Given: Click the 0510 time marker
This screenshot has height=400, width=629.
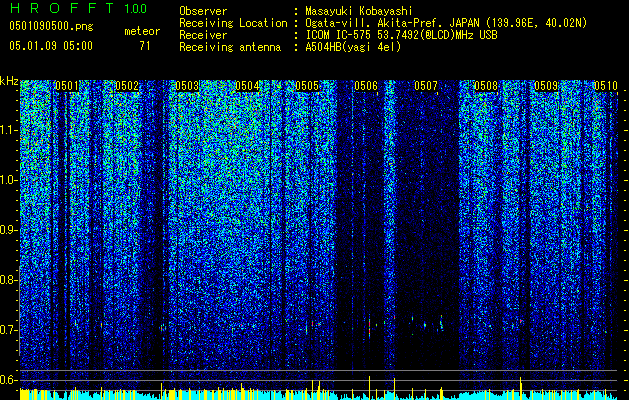Looking at the screenshot, I should [x=606, y=86].
